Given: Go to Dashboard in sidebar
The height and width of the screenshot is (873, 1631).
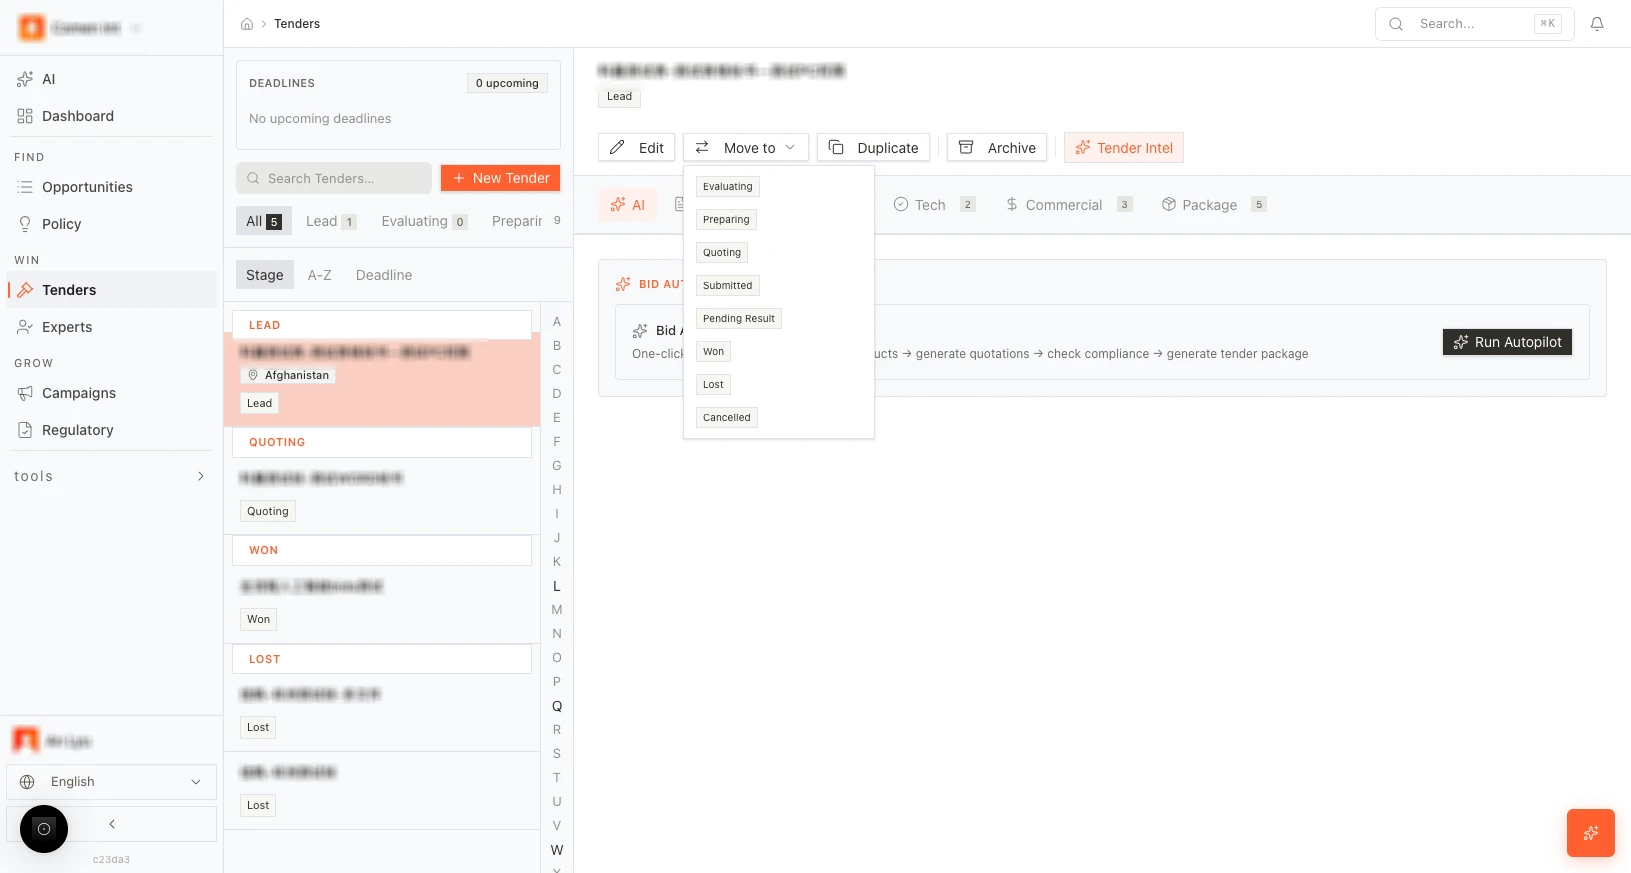Looking at the screenshot, I should pos(111,116).
